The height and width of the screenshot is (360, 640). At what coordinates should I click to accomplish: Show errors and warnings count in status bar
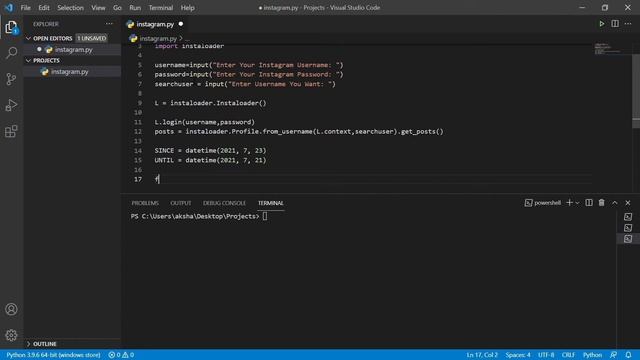pos(121,355)
